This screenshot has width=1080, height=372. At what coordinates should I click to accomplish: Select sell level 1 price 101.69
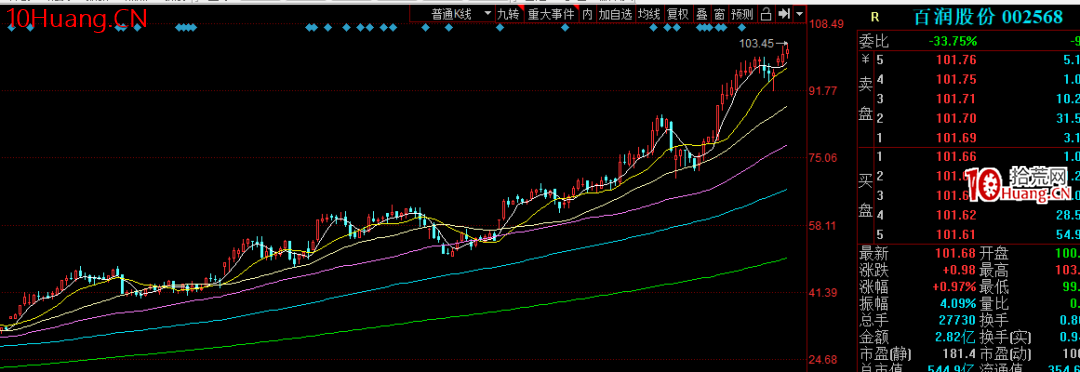pyautogui.click(x=956, y=137)
